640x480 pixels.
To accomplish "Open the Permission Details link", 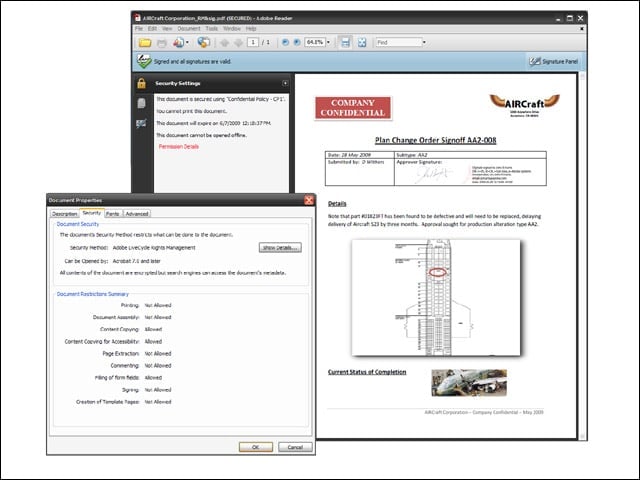I will 179,147.
